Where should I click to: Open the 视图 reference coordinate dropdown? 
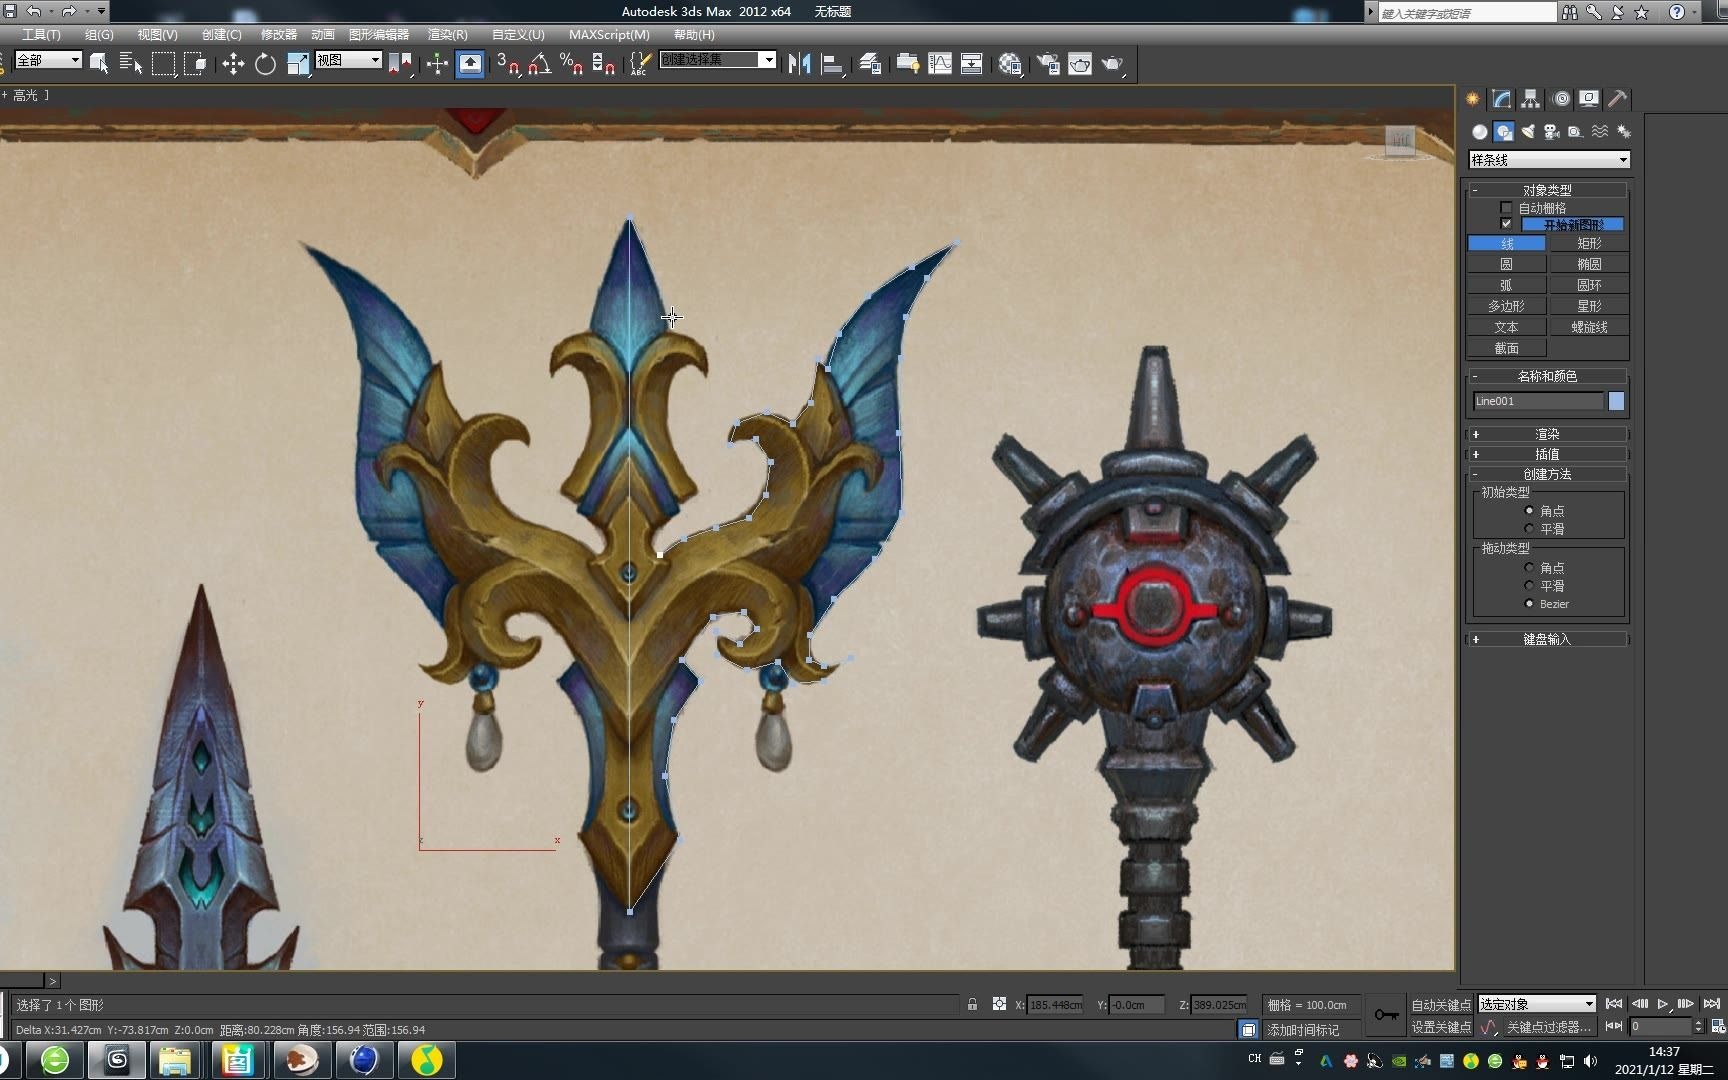pyautogui.click(x=348, y=60)
